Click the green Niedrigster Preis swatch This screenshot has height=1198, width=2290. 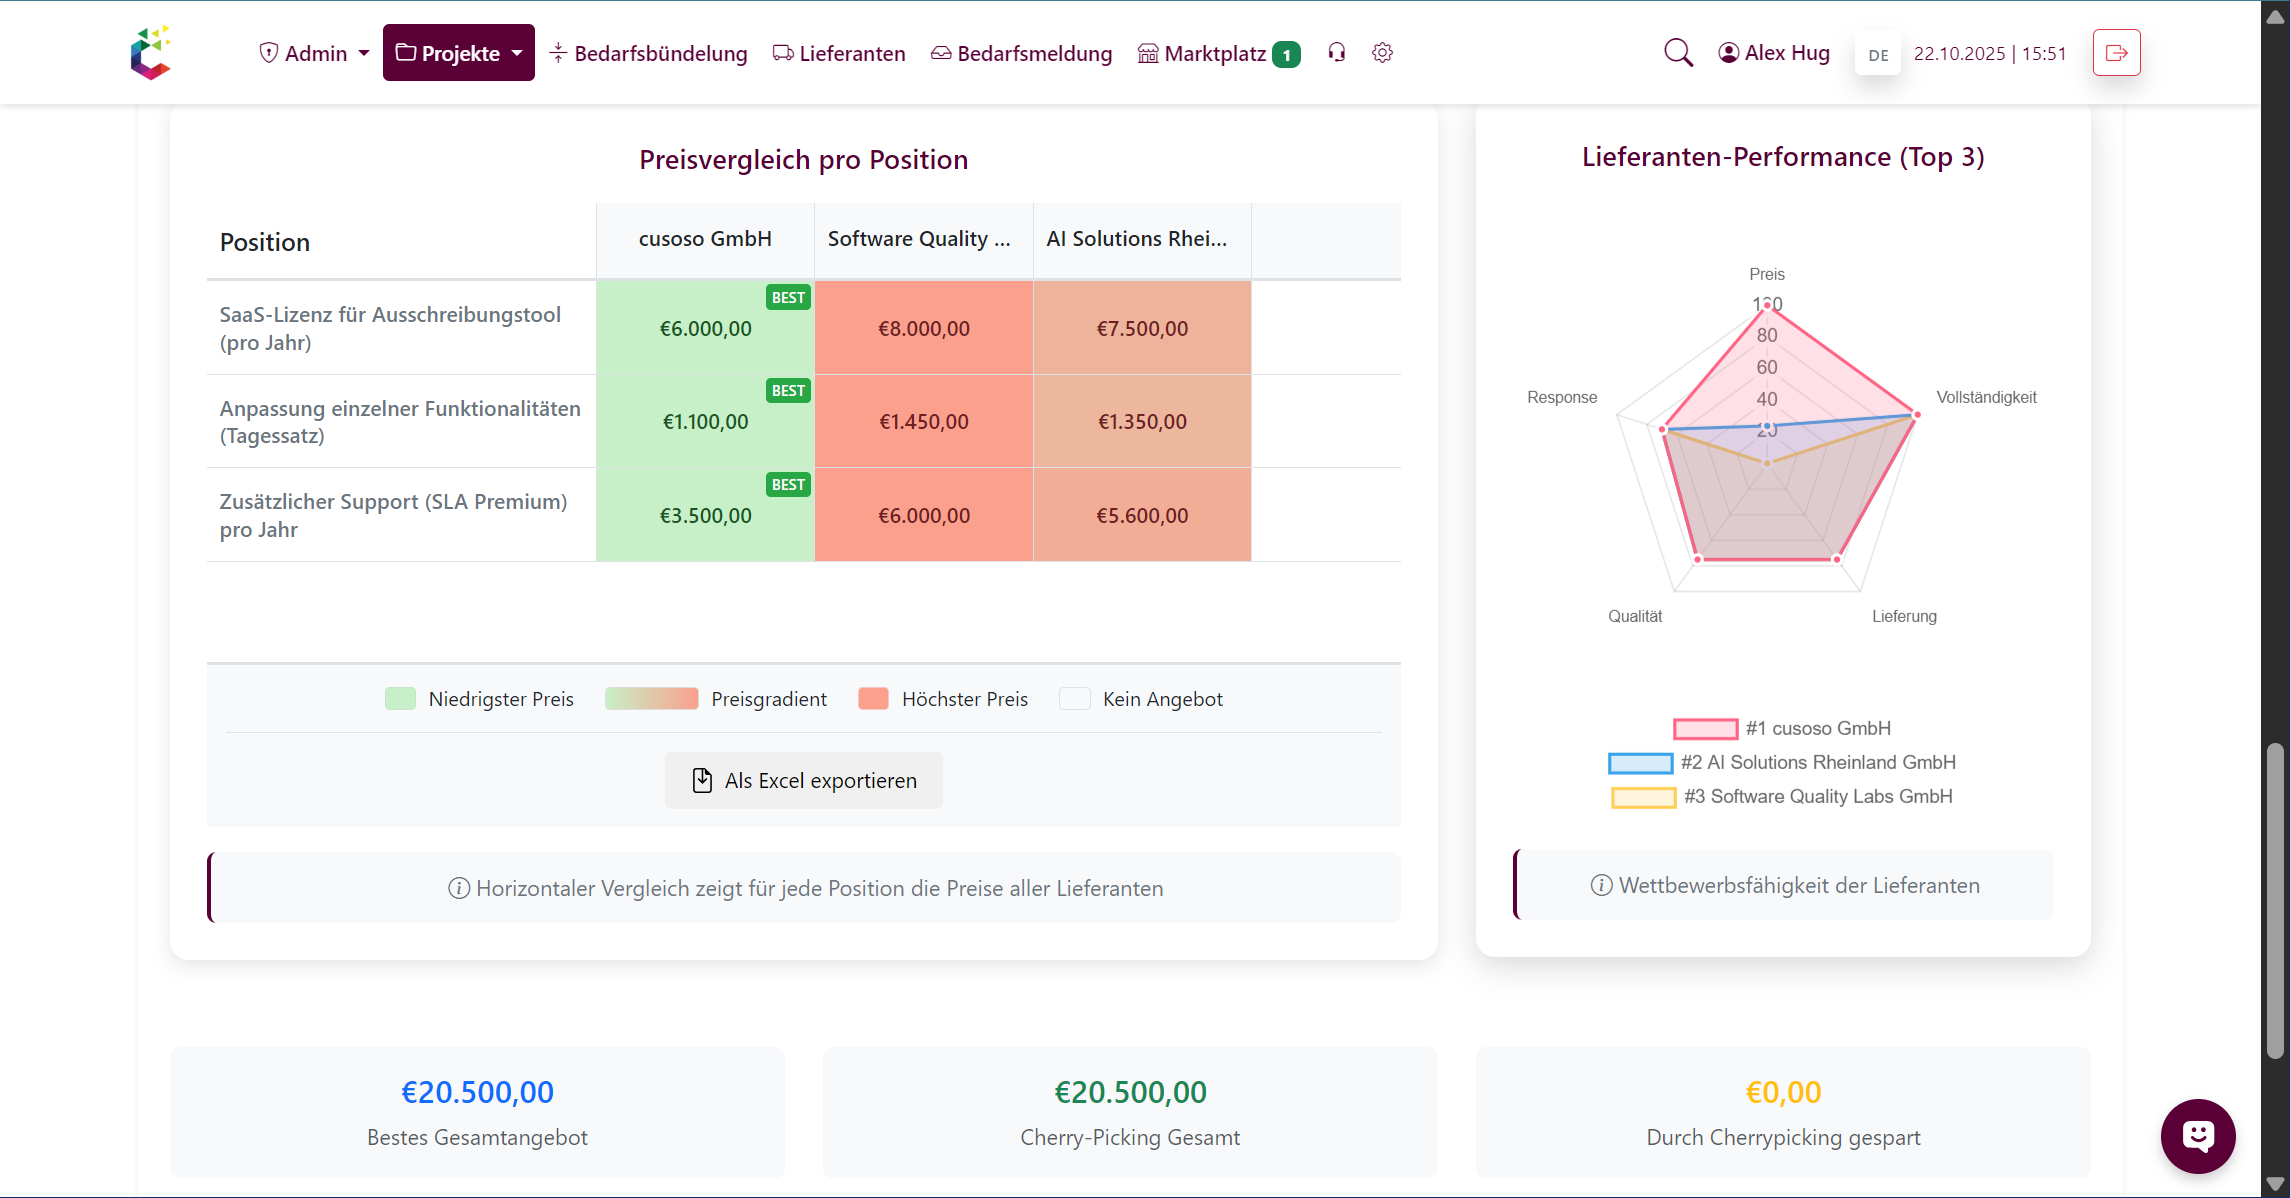399,698
